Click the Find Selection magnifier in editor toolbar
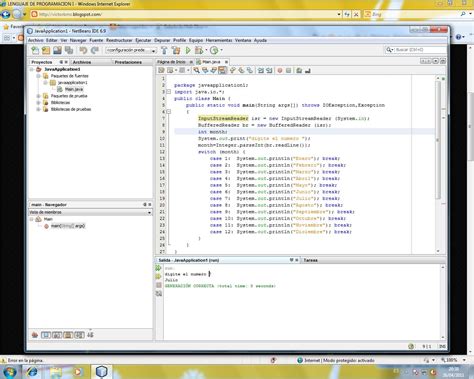Screen dimensions: 474x379 tap(196, 70)
